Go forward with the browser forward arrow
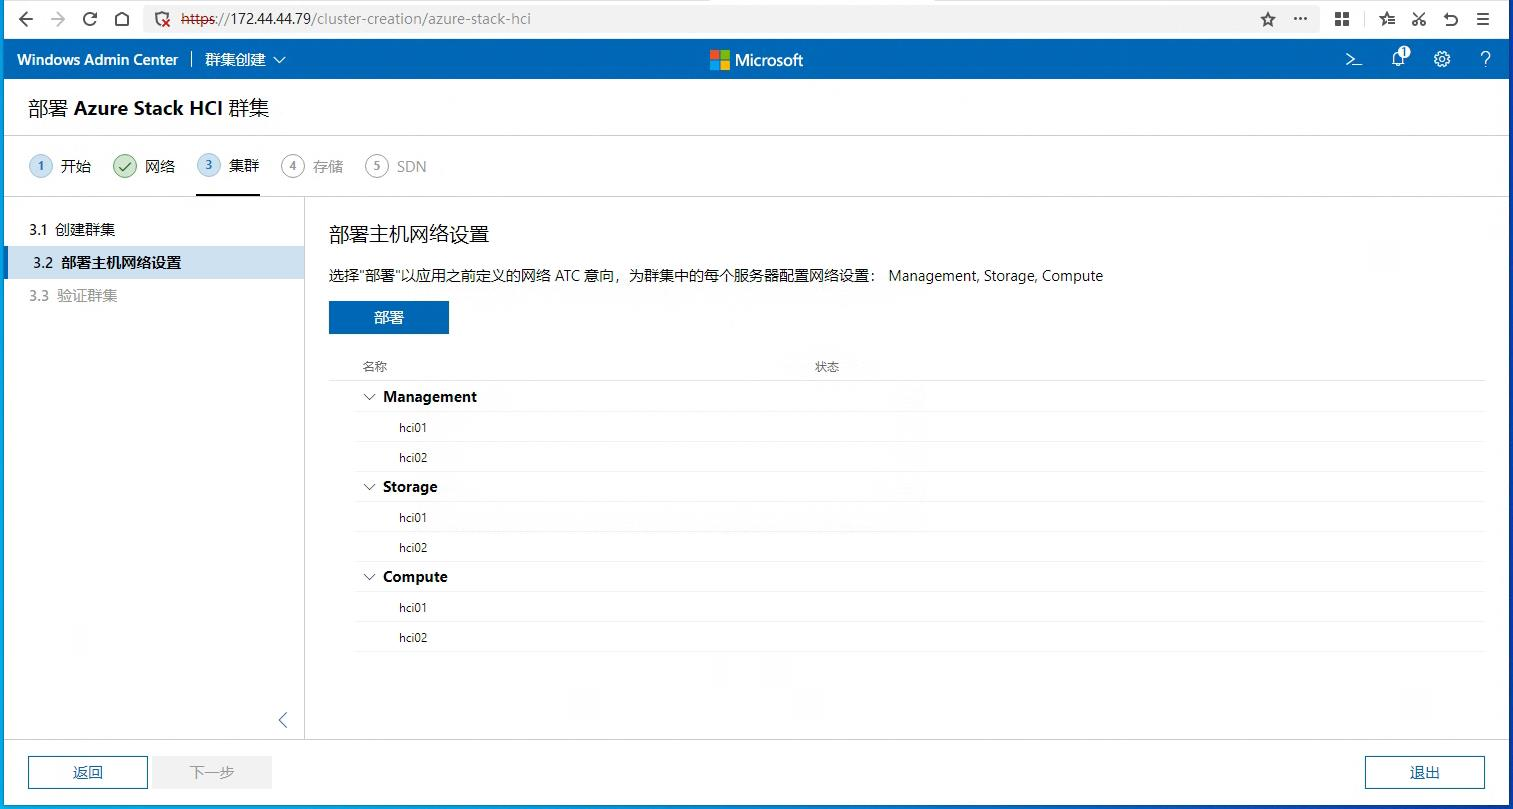 [x=58, y=19]
